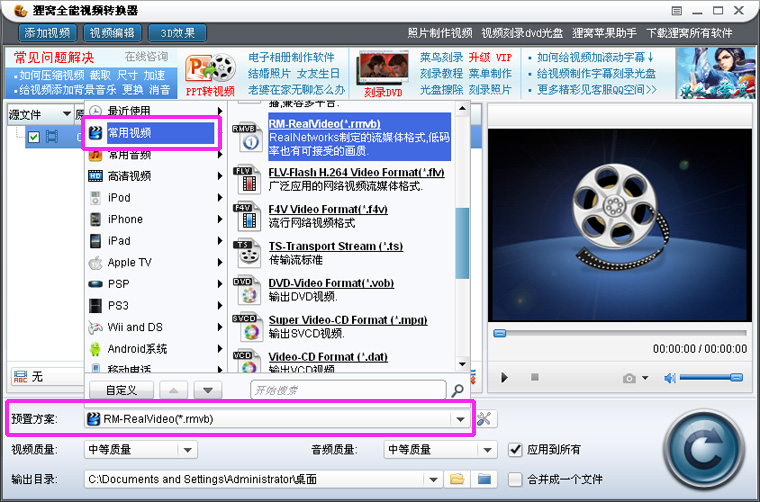Click the DVD format icon
Image resolution: width=760 pixels, height=502 pixels.
tap(248, 291)
